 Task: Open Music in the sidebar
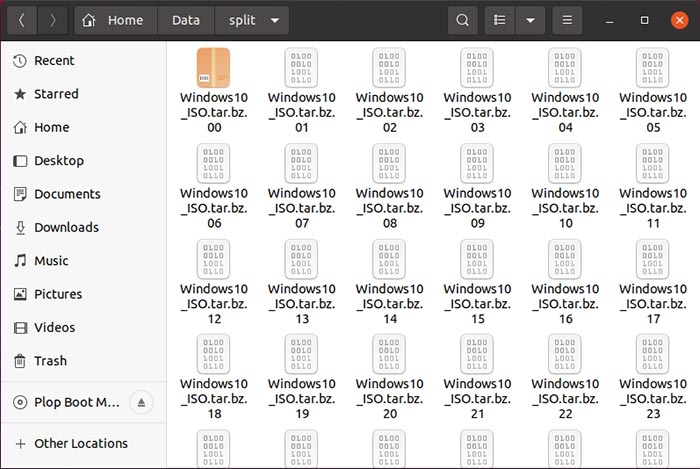[83, 261]
